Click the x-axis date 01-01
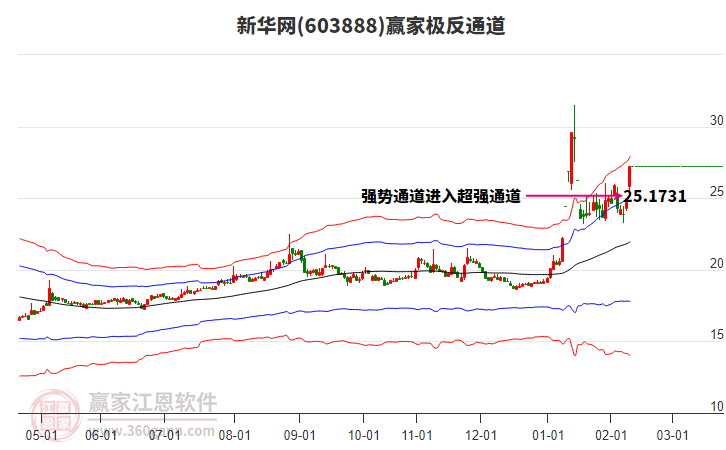Image resolution: width=726 pixels, height=450 pixels. [x=548, y=436]
